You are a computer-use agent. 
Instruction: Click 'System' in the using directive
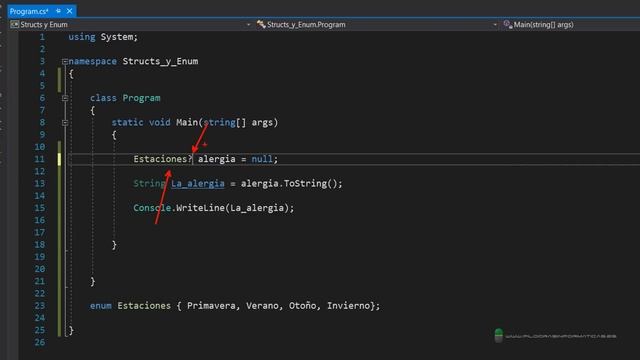117,37
